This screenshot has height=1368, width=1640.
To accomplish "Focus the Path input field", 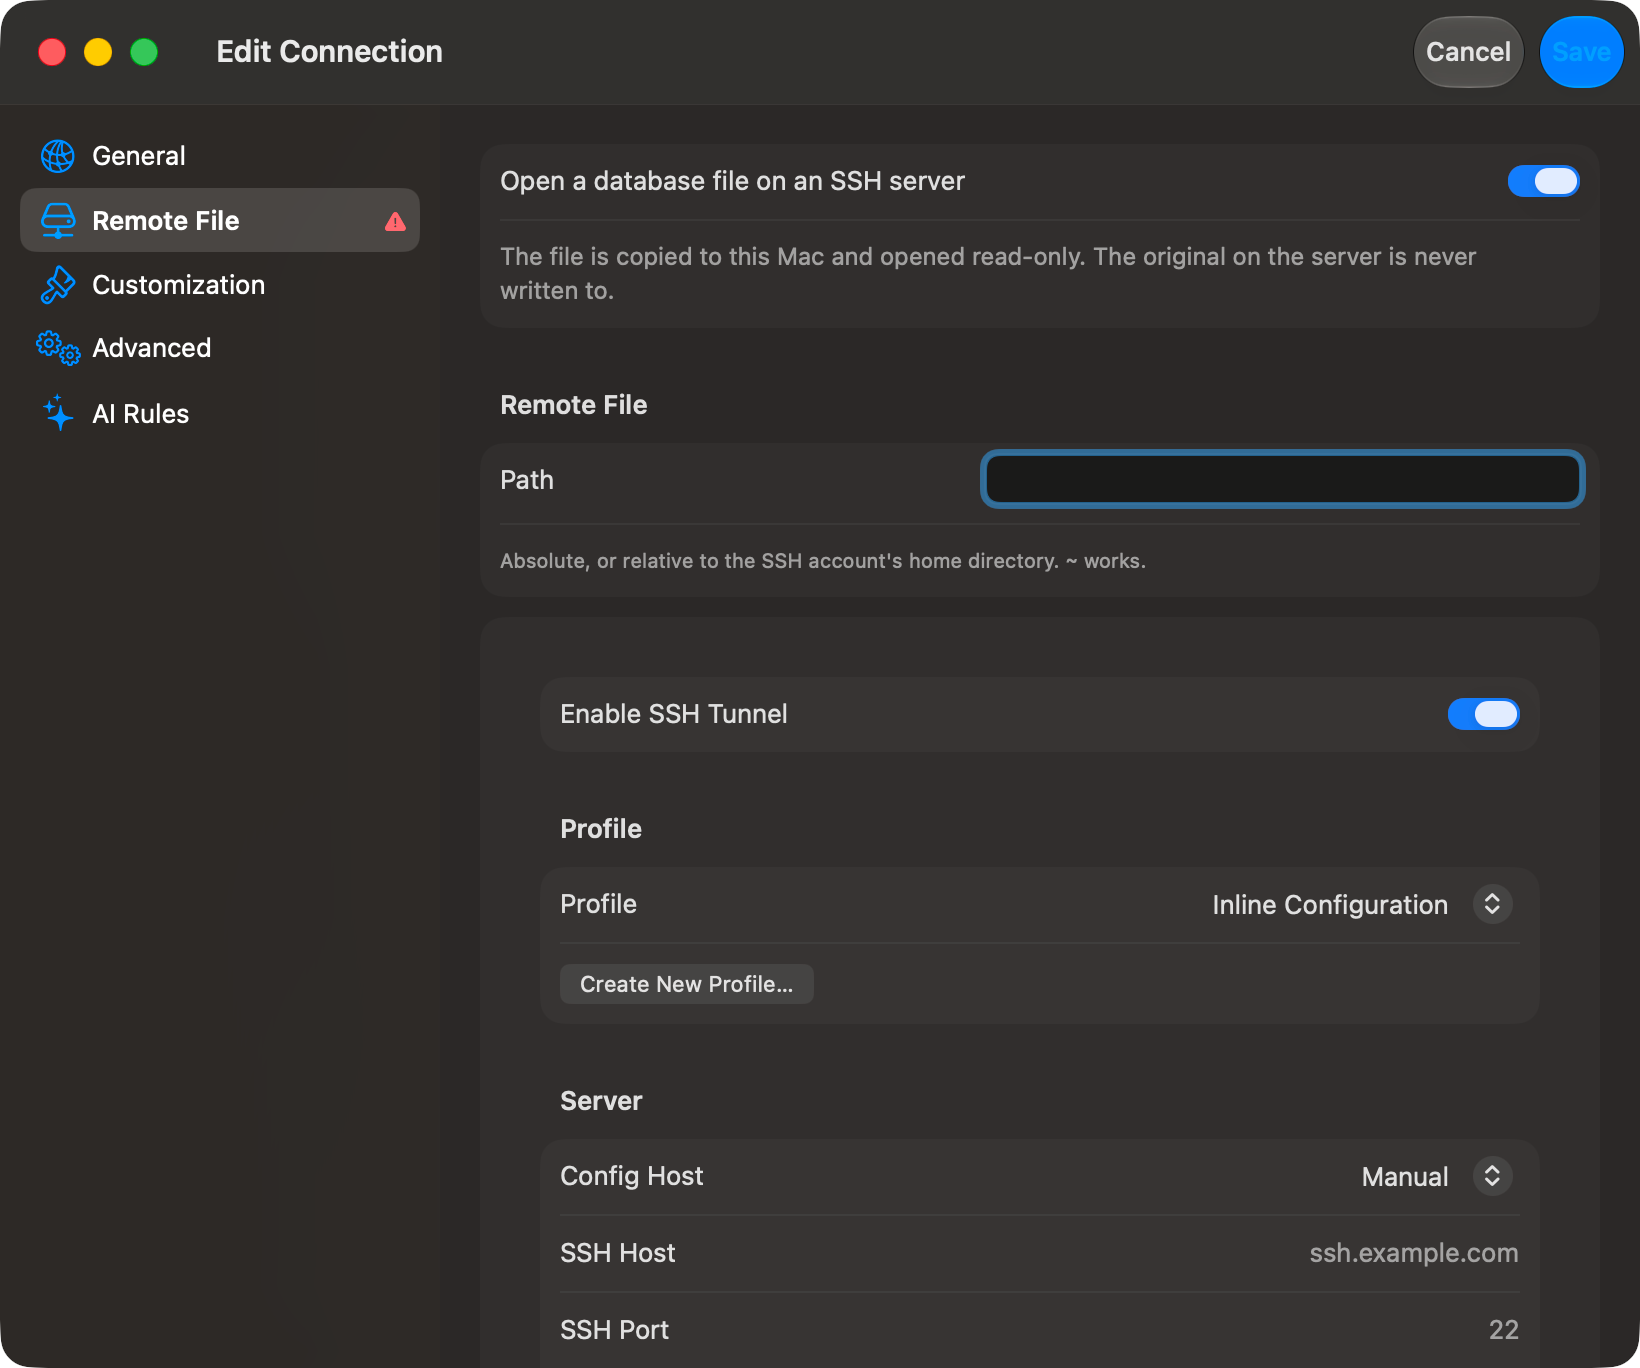I will pyautogui.click(x=1282, y=480).
